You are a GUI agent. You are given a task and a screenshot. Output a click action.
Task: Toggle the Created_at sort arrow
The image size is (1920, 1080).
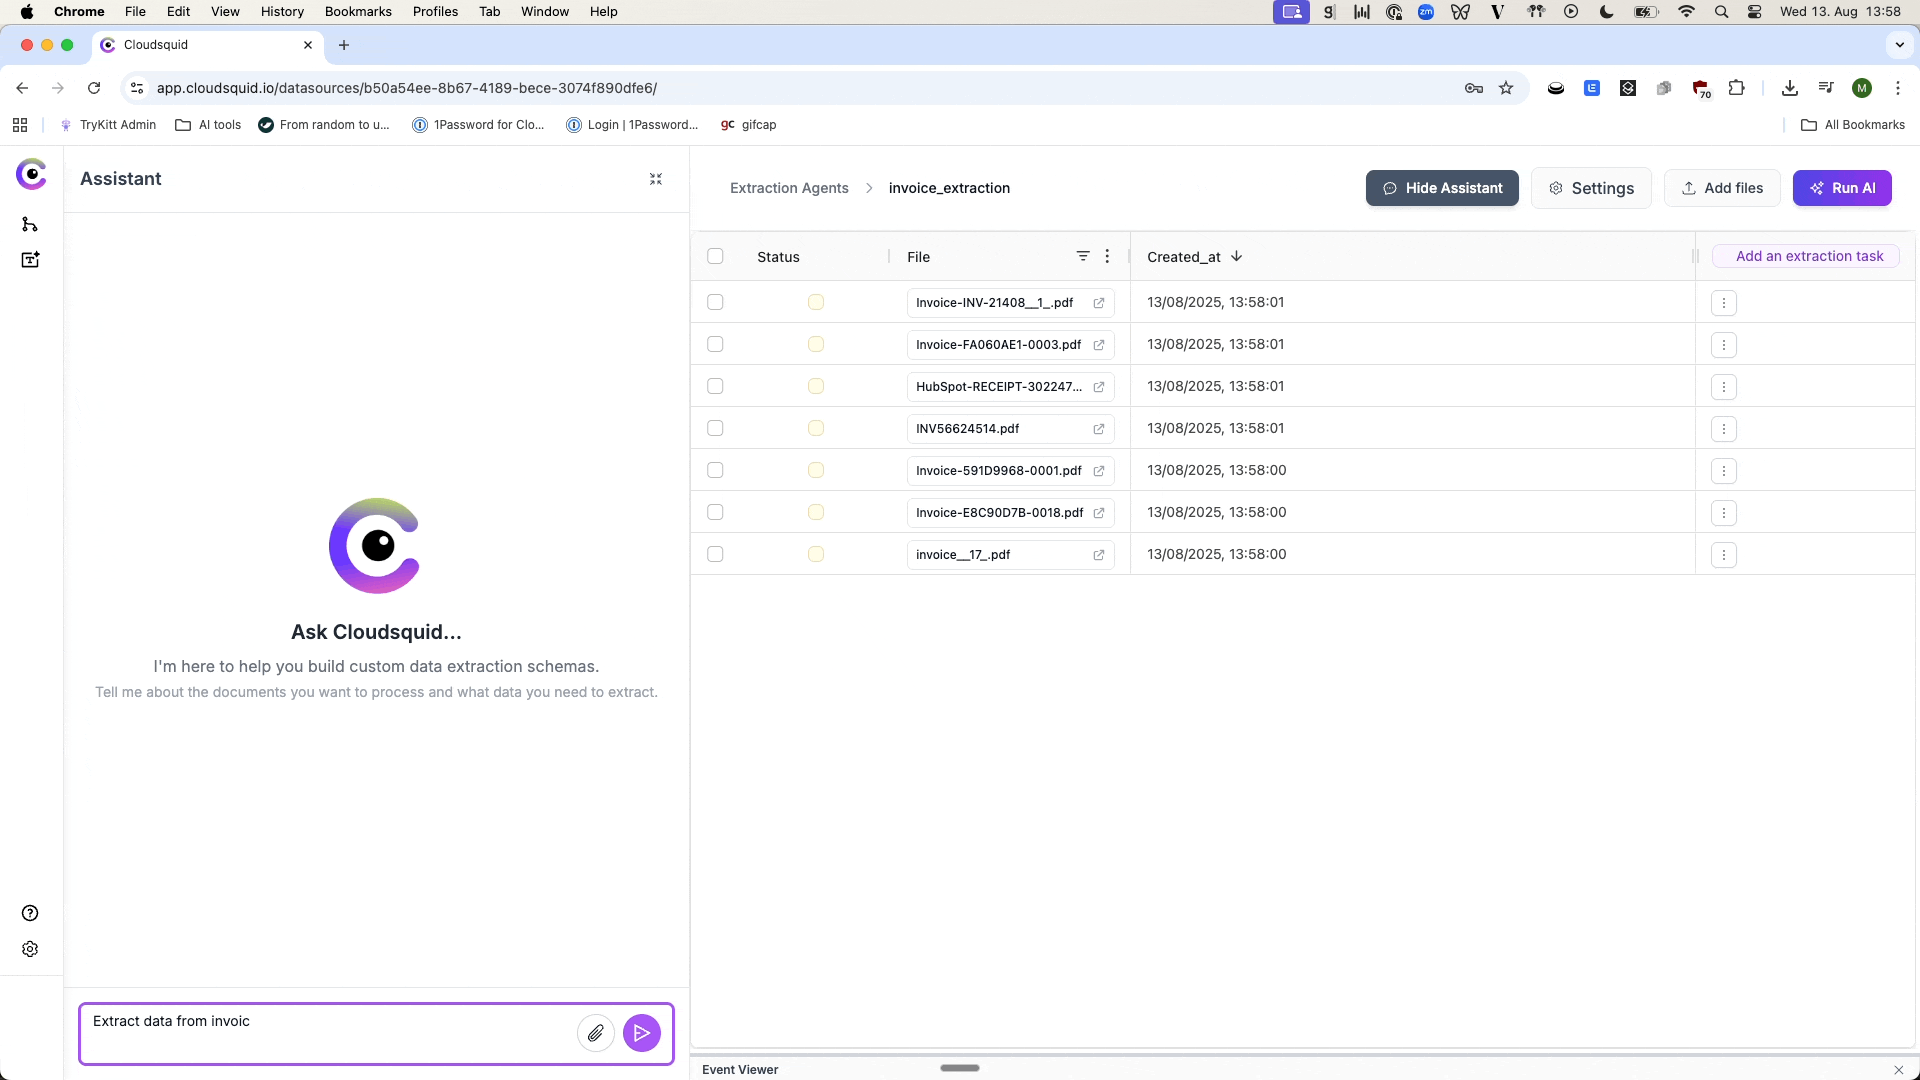(x=1237, y=256)
